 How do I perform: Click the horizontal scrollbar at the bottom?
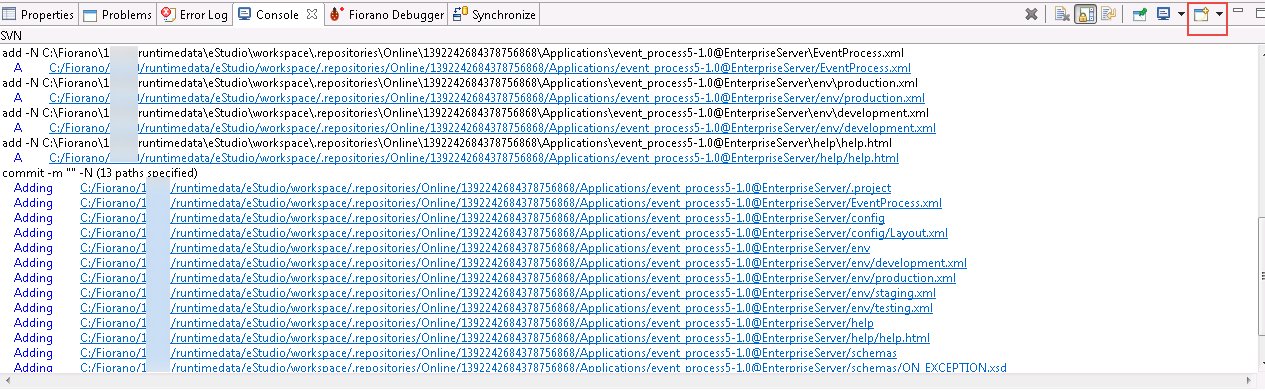coord(632,381)
